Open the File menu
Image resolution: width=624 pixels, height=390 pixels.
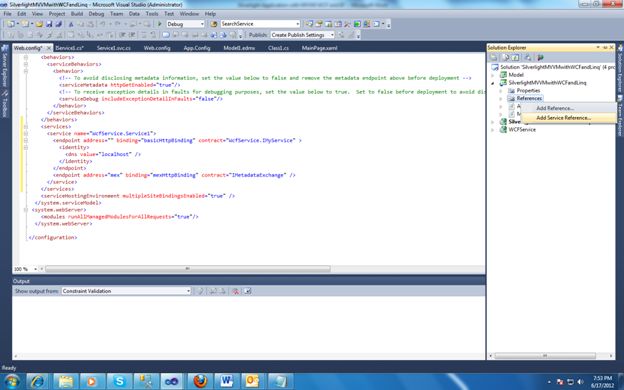[x=7, y=14]
